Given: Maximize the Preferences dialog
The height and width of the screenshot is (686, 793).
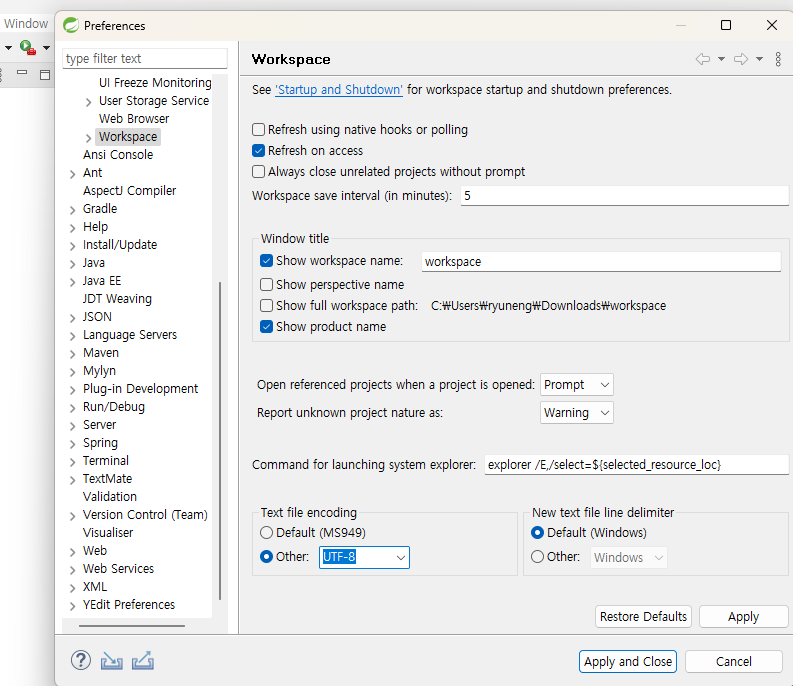Looking at the screenshot, I should tap(726, 25).
